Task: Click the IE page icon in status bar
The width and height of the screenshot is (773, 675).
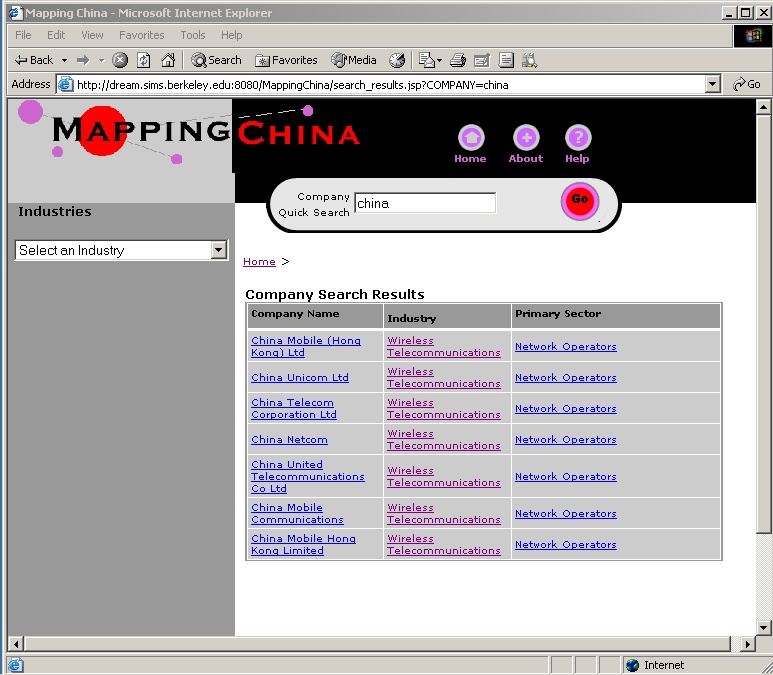Action: 15,665
